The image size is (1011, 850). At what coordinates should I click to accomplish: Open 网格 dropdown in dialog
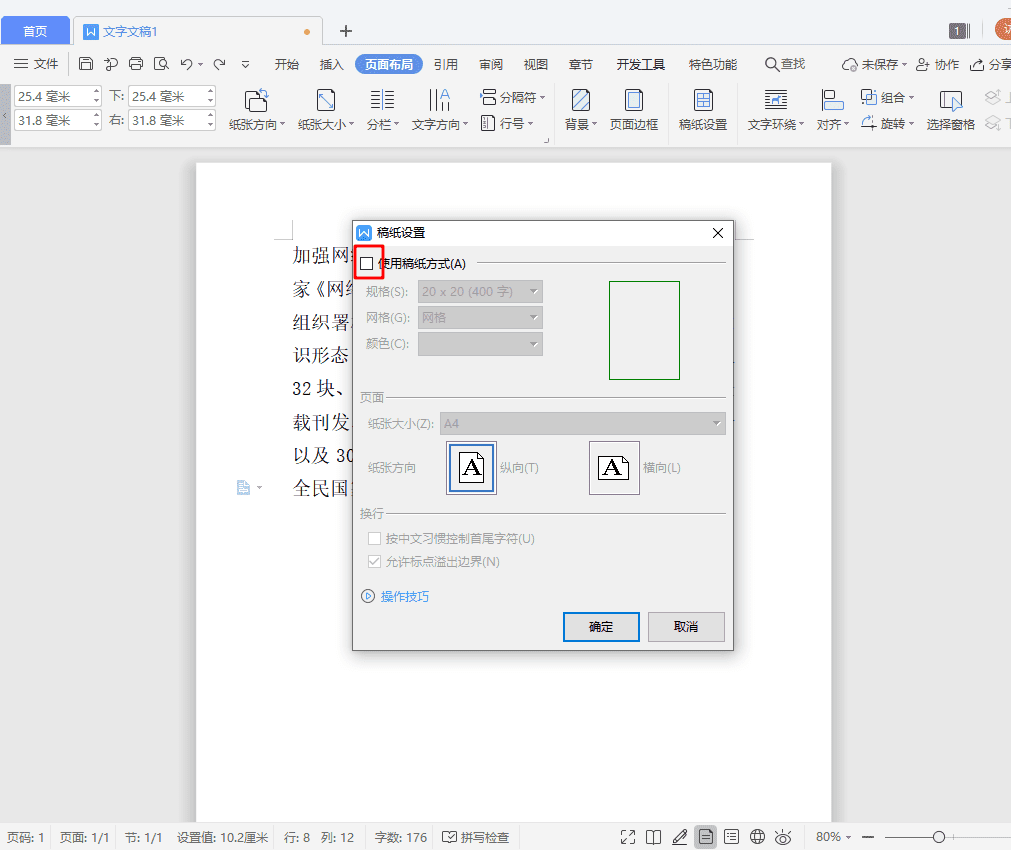click(480, 317)
